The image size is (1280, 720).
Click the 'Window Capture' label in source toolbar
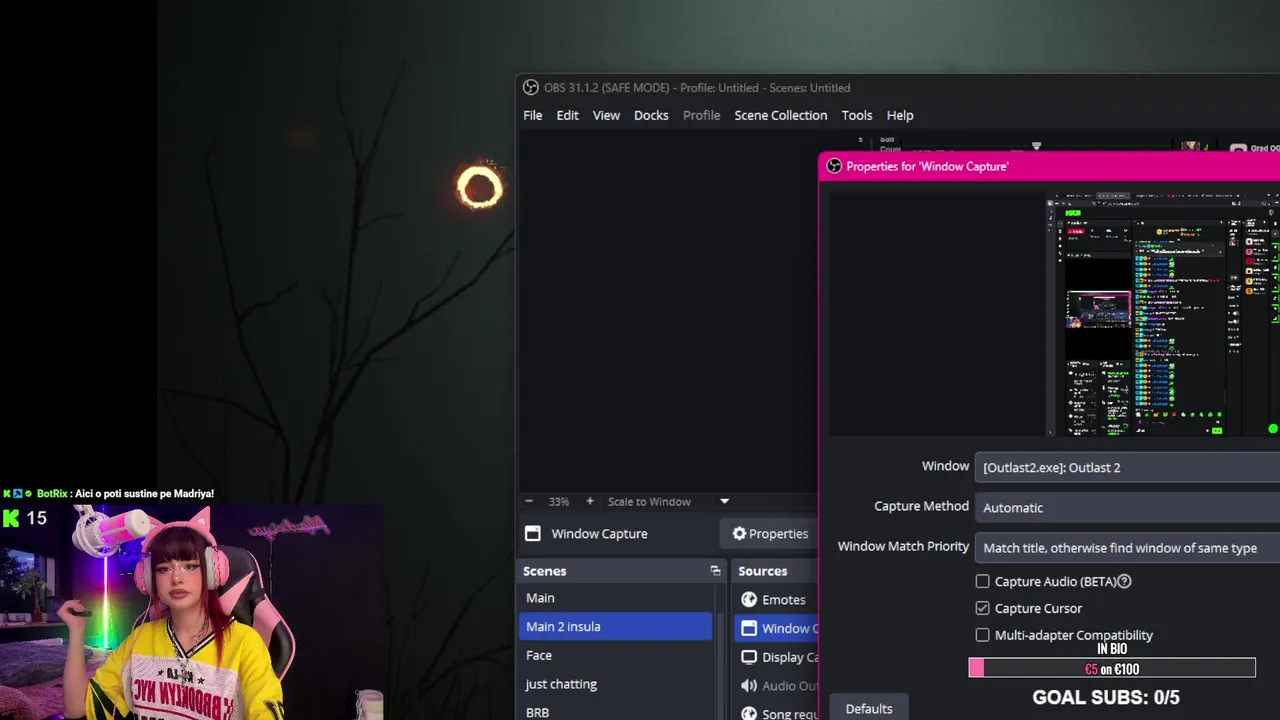[x=599, y=534]
